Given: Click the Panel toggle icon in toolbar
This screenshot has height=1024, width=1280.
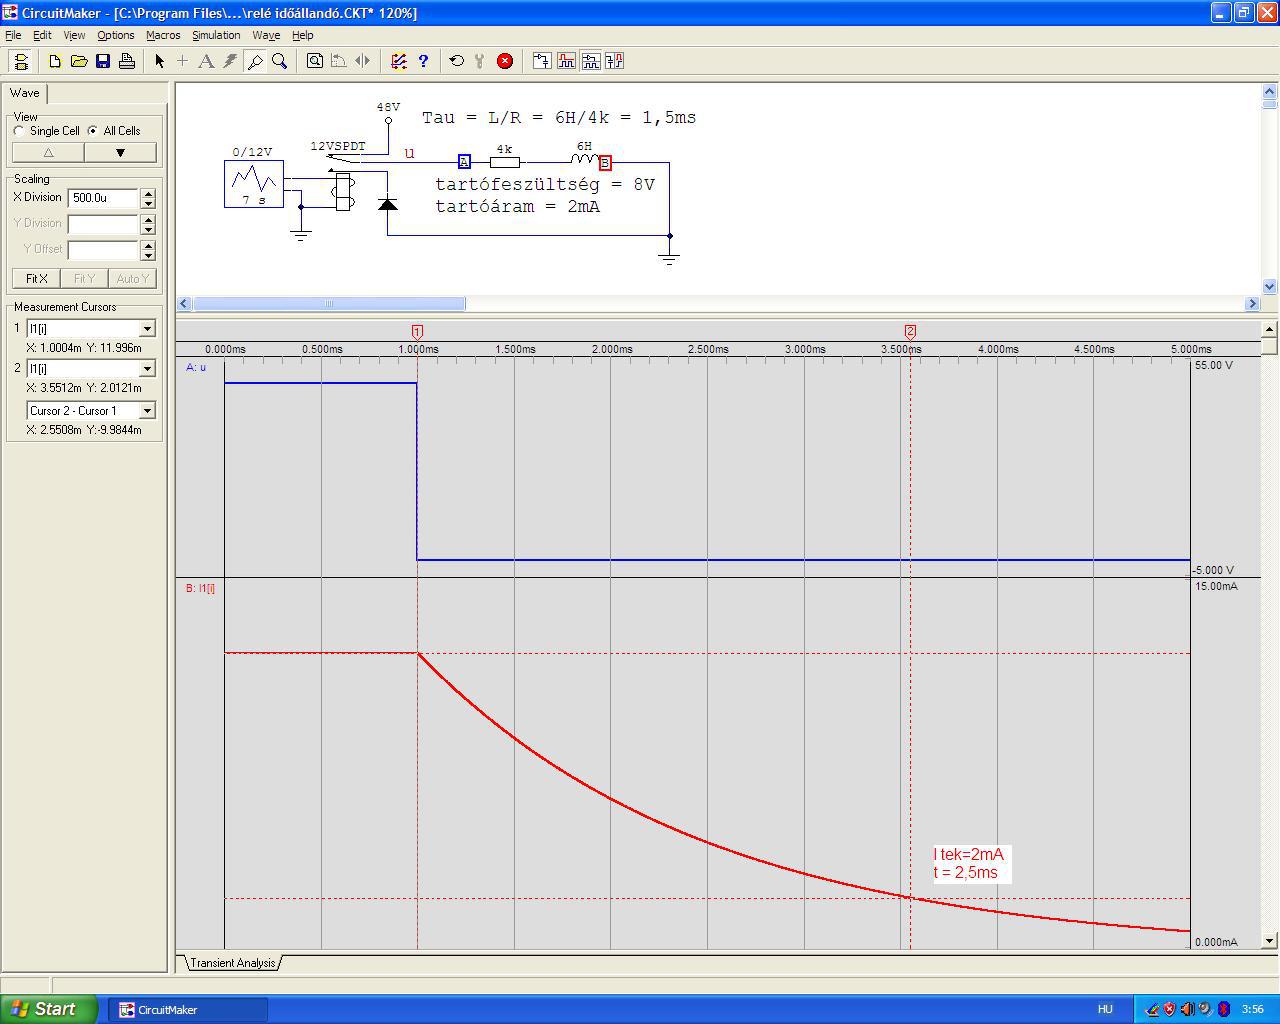Looking at the screenshot, I should pyautogui.click(x=21, y=61).
